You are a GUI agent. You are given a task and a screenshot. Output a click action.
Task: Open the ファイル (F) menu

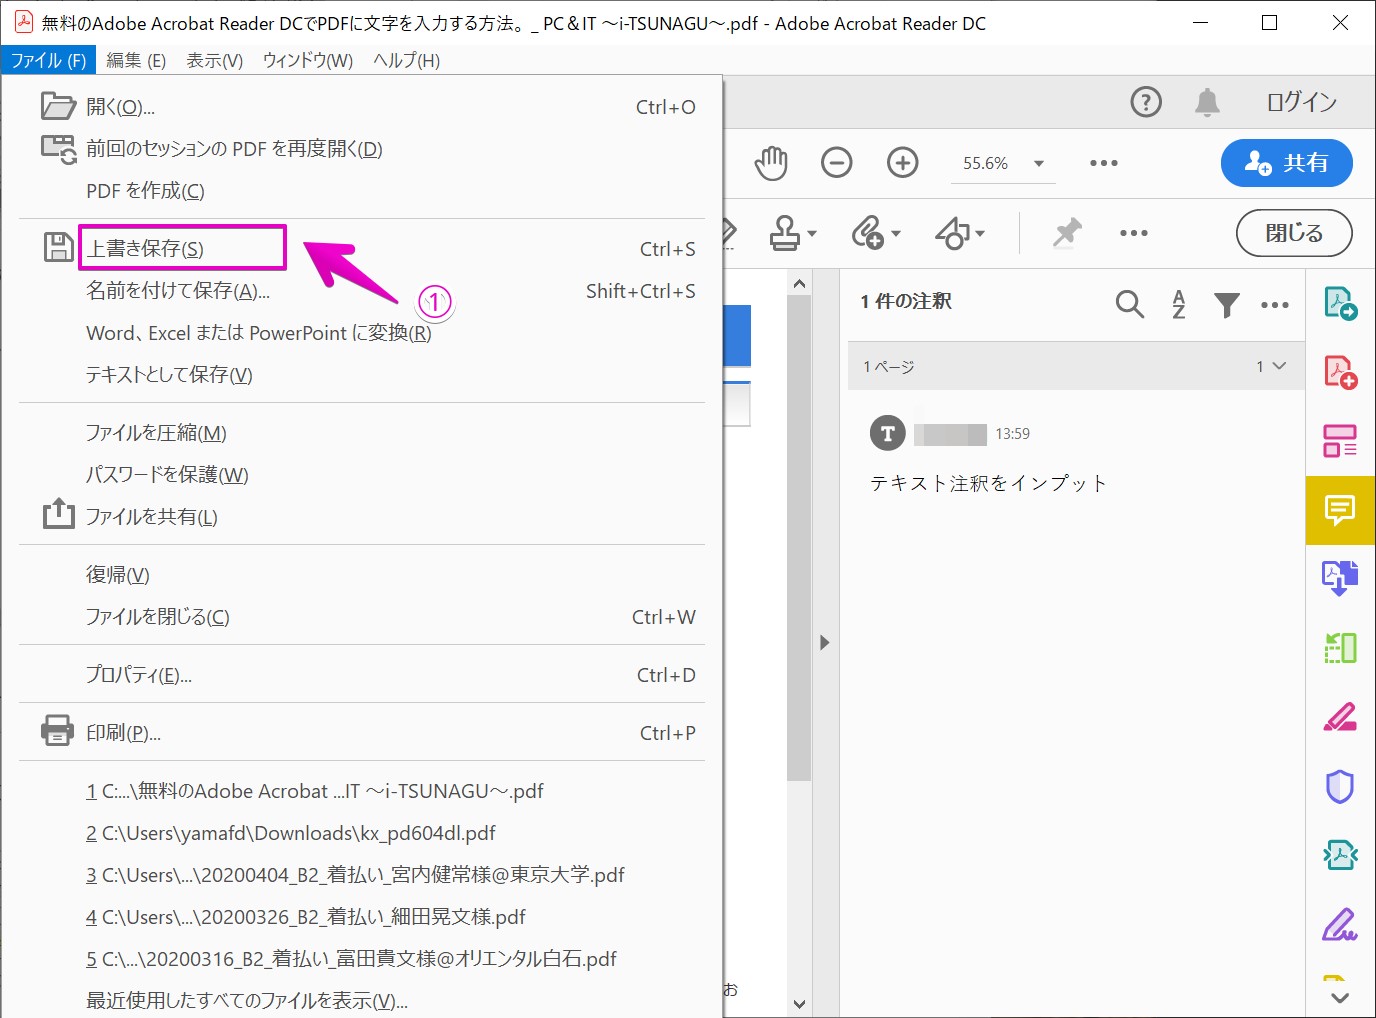click(49, 60)
